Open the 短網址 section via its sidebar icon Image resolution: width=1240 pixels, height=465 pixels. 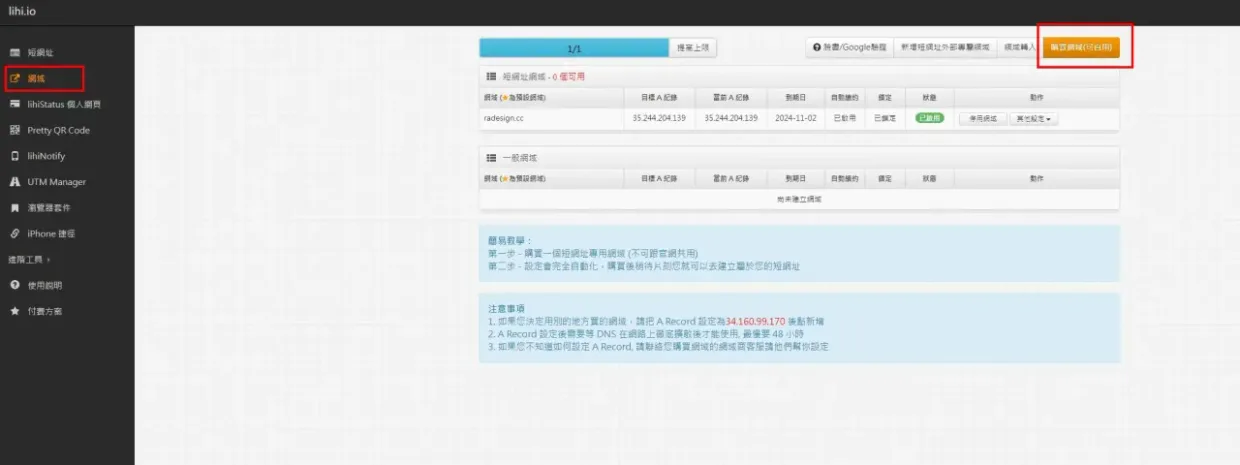pyautogui.click(x=14, y=52)
